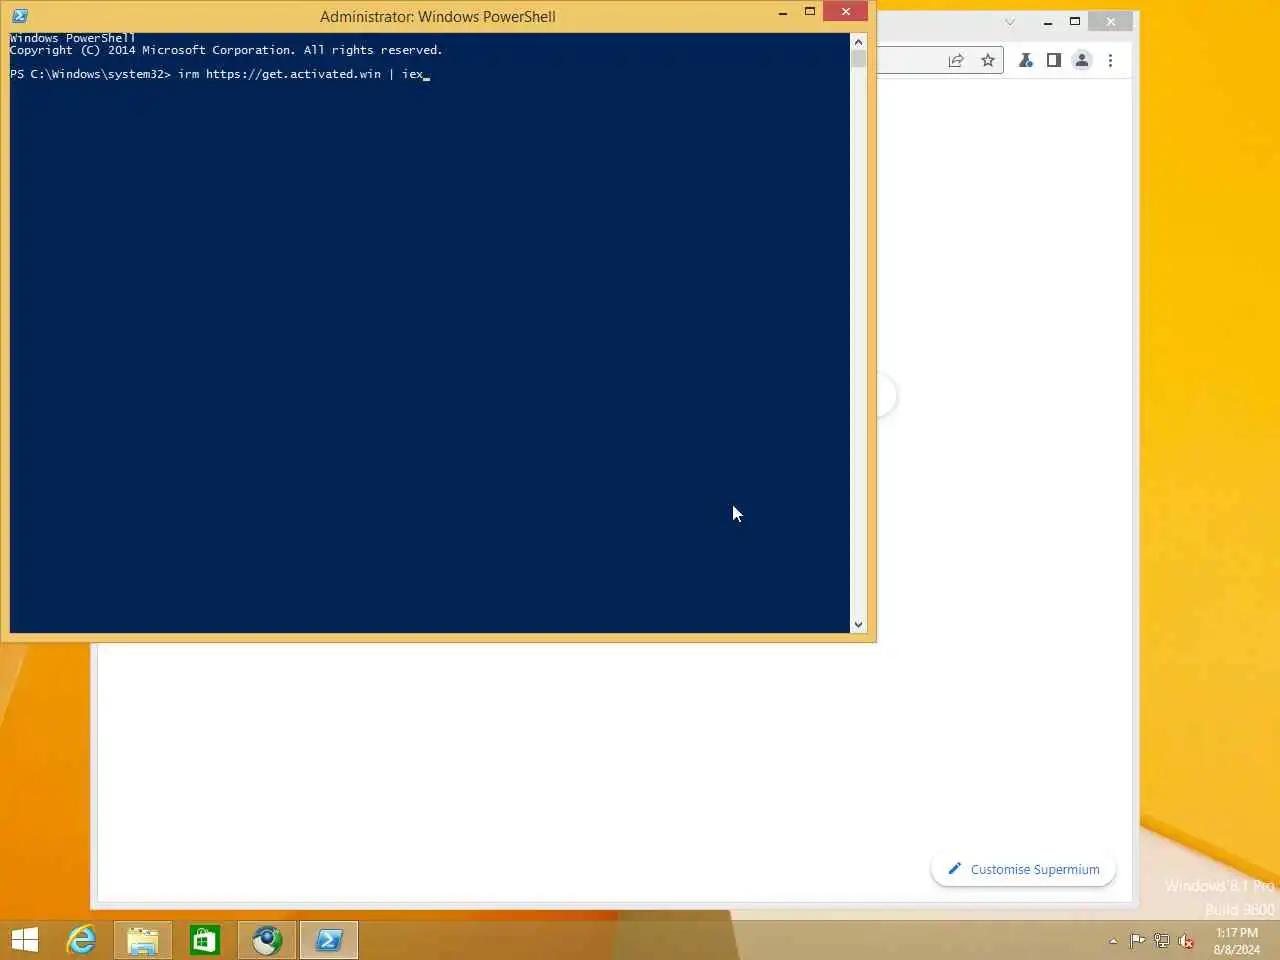Open the network tray icon
The image size is (1280, 960).
(x=1162, y=941)
